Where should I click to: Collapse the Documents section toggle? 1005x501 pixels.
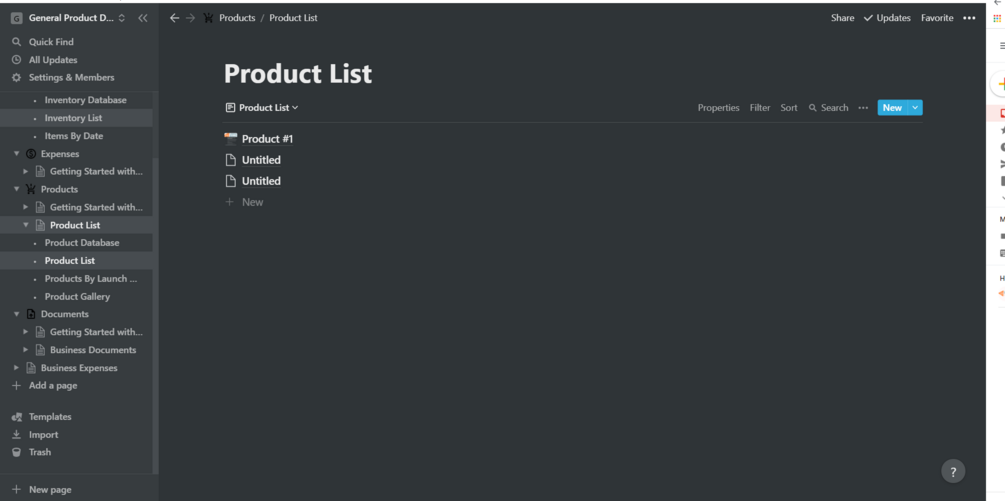pyautogui.click(x=16, y=314)
